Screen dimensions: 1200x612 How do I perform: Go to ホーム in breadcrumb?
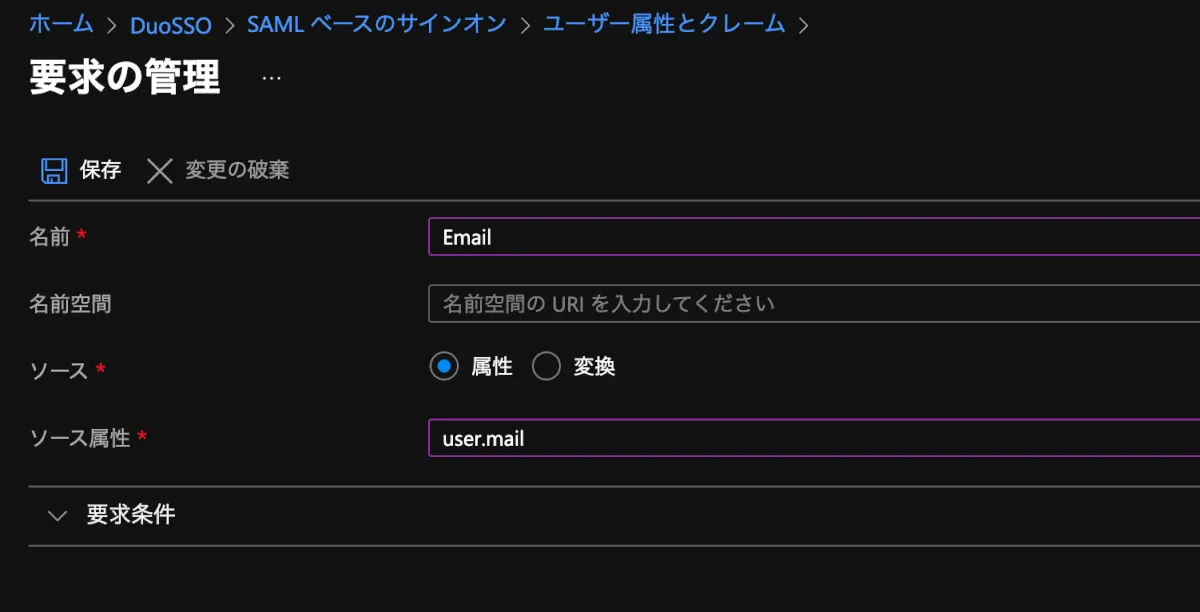[x=61, y=24]
